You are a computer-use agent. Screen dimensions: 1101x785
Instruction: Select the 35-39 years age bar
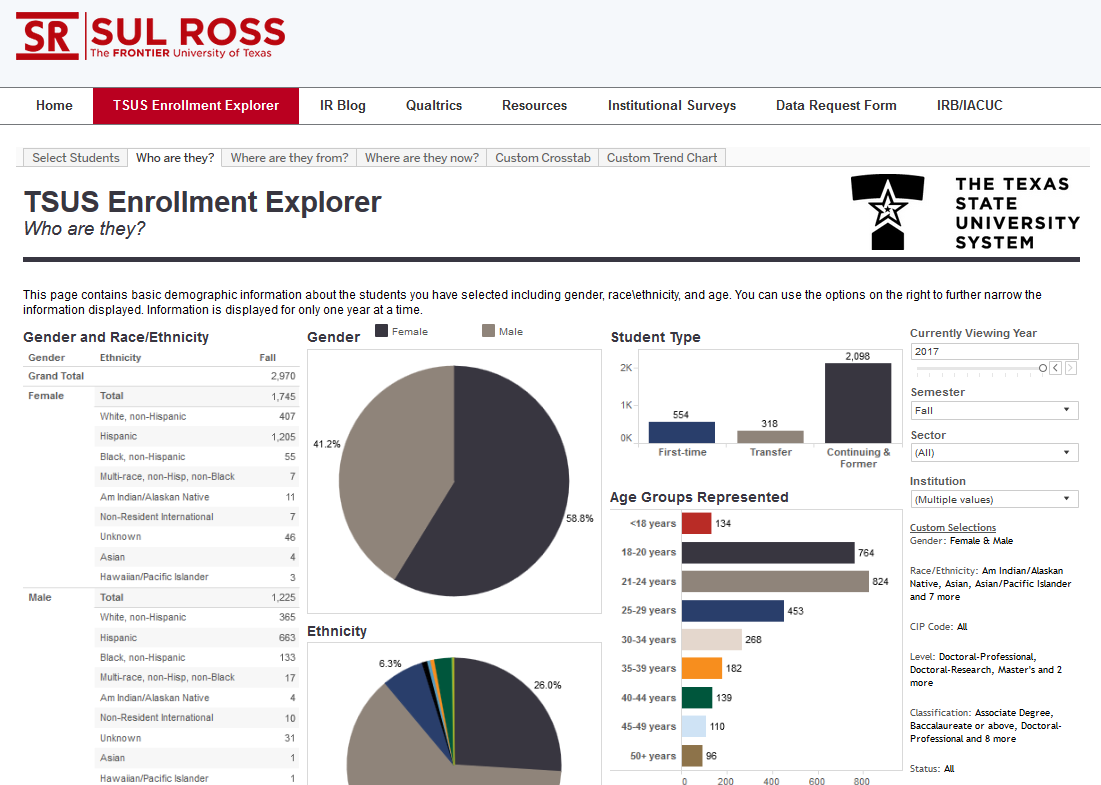coord(701,668)
